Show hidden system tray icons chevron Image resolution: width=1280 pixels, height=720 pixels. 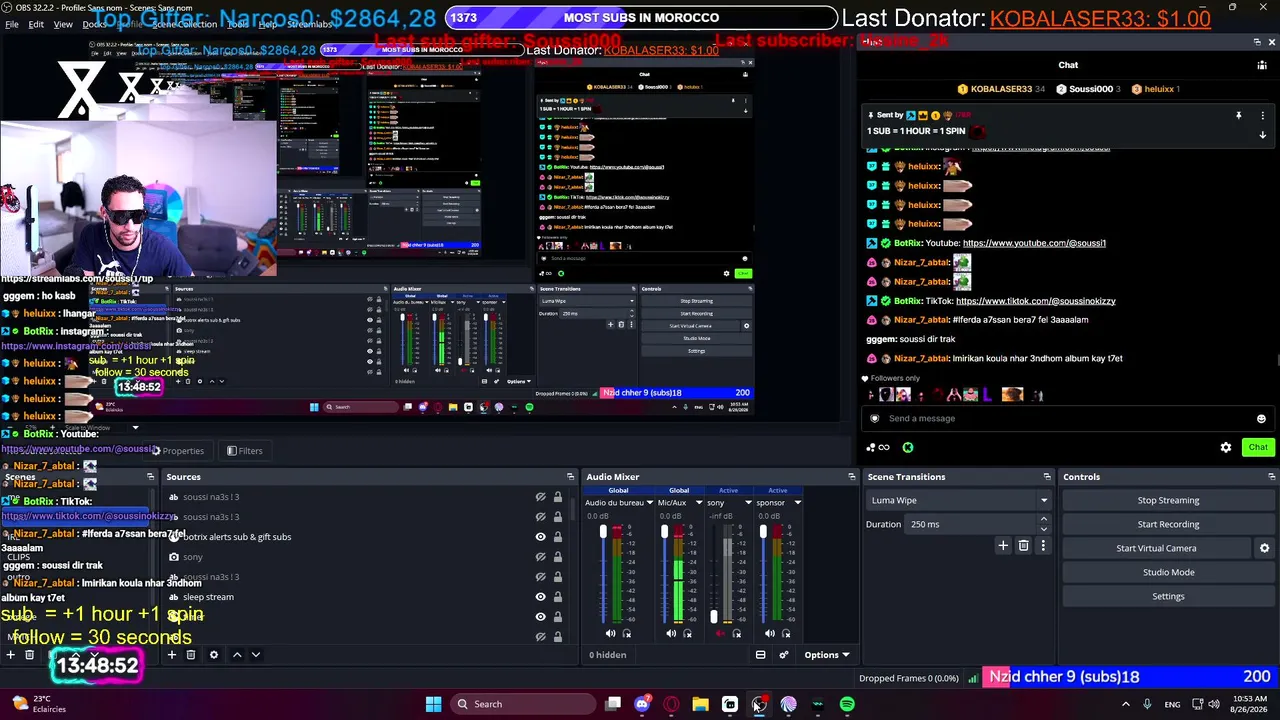coord(1126,704)
